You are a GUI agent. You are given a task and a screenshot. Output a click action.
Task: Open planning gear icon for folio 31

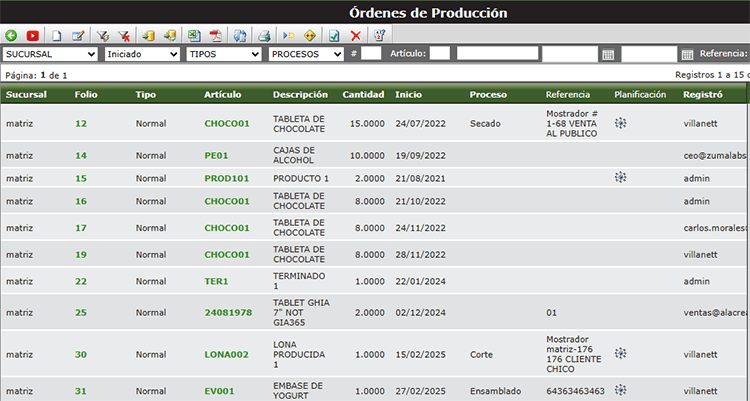pyautogui.click(x=620, y=390)
